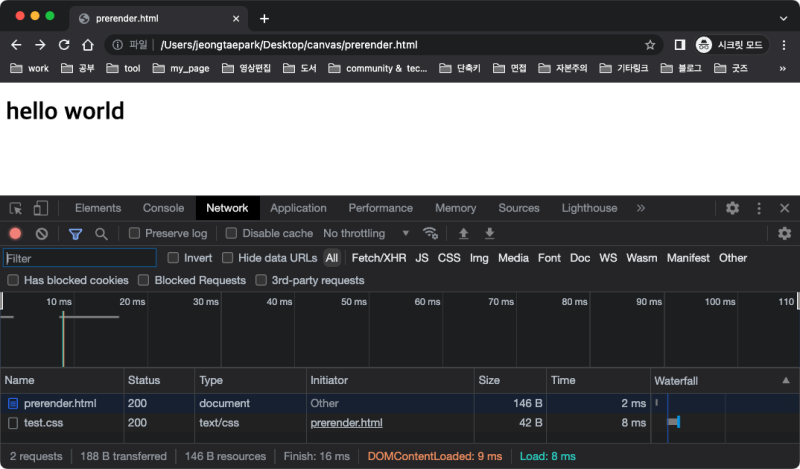Image resolution: width=800 pixels, height=469 pixels.
Task: Clear the network log
Action: [x=42, y=233]
